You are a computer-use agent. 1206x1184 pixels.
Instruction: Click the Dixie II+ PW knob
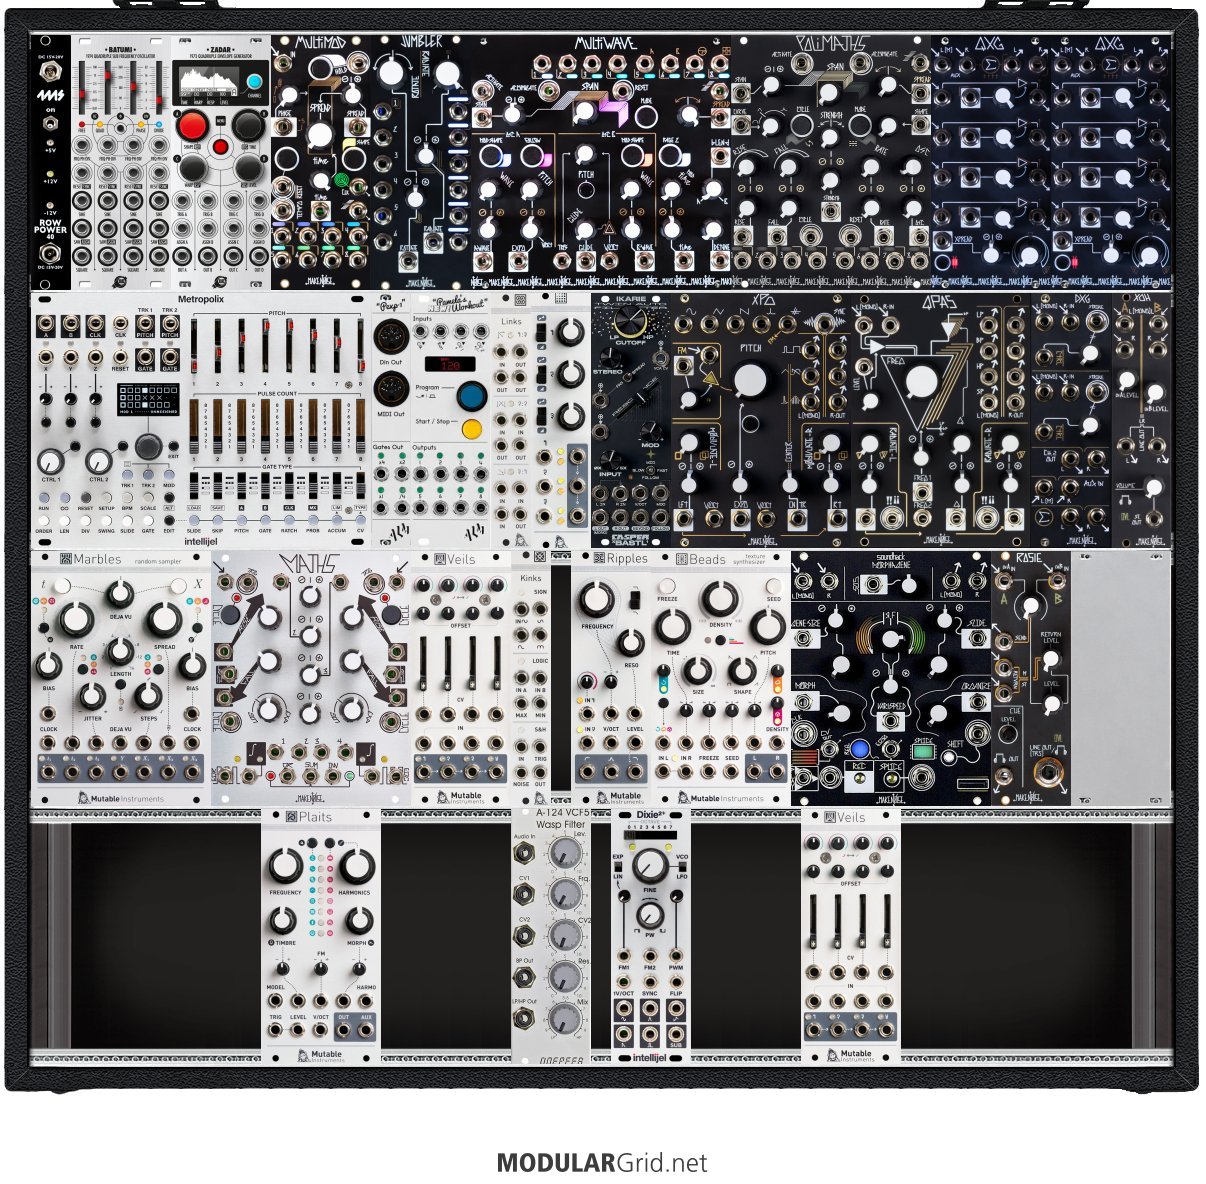coord(650,914)
